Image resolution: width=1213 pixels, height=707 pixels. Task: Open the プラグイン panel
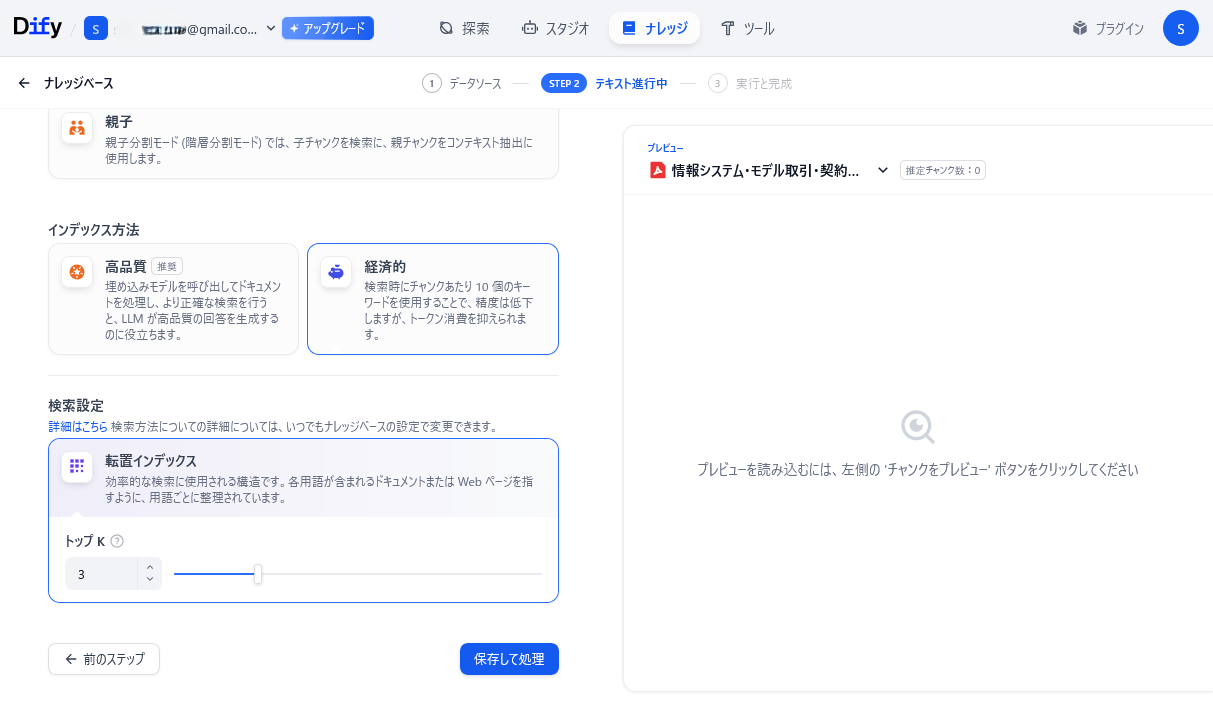(x=1109, y=28)
